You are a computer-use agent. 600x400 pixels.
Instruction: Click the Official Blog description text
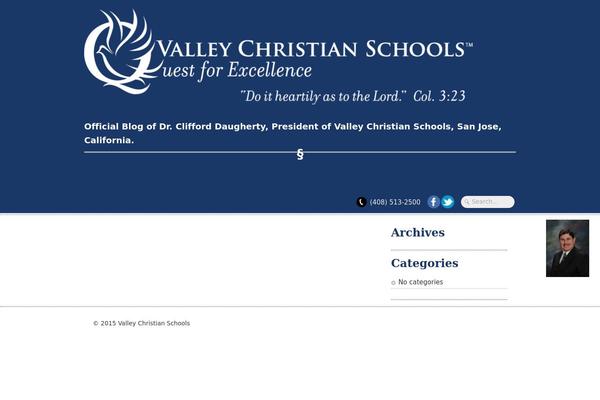[x=293, y=133]
